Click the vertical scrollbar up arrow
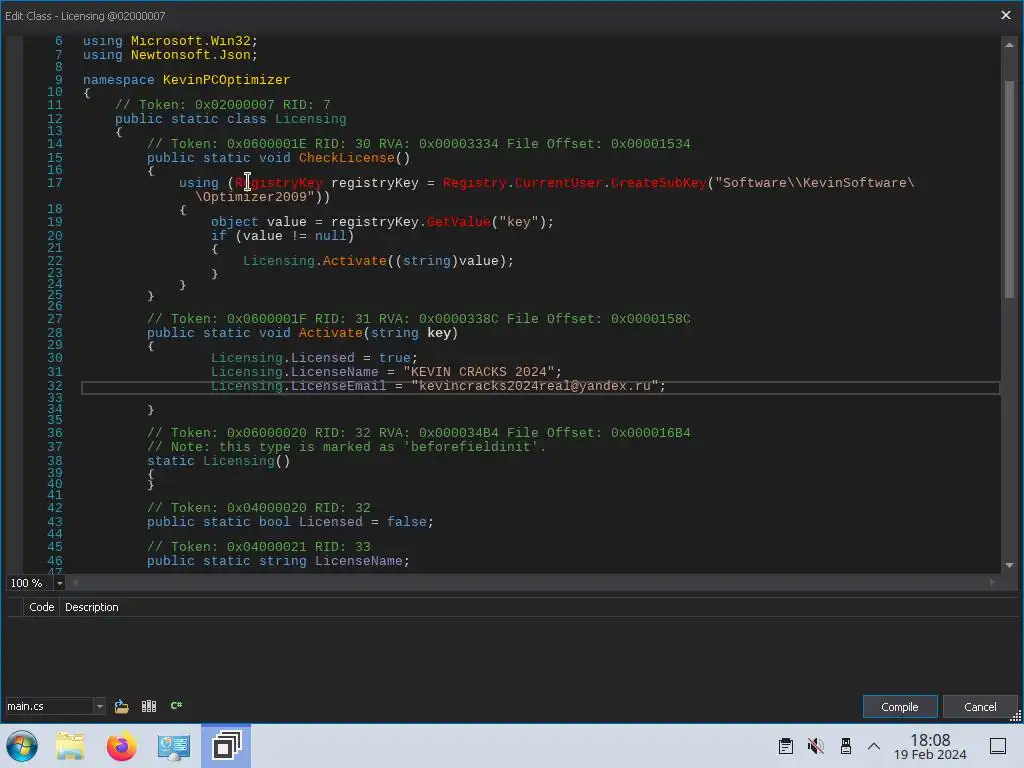The width and height of the screenshot is (1024, 768). pos(1009,45)
